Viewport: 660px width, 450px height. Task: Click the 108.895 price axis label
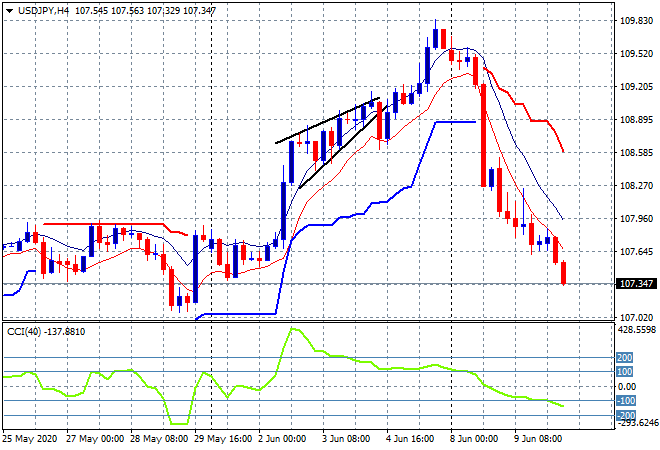pos(636,120)
